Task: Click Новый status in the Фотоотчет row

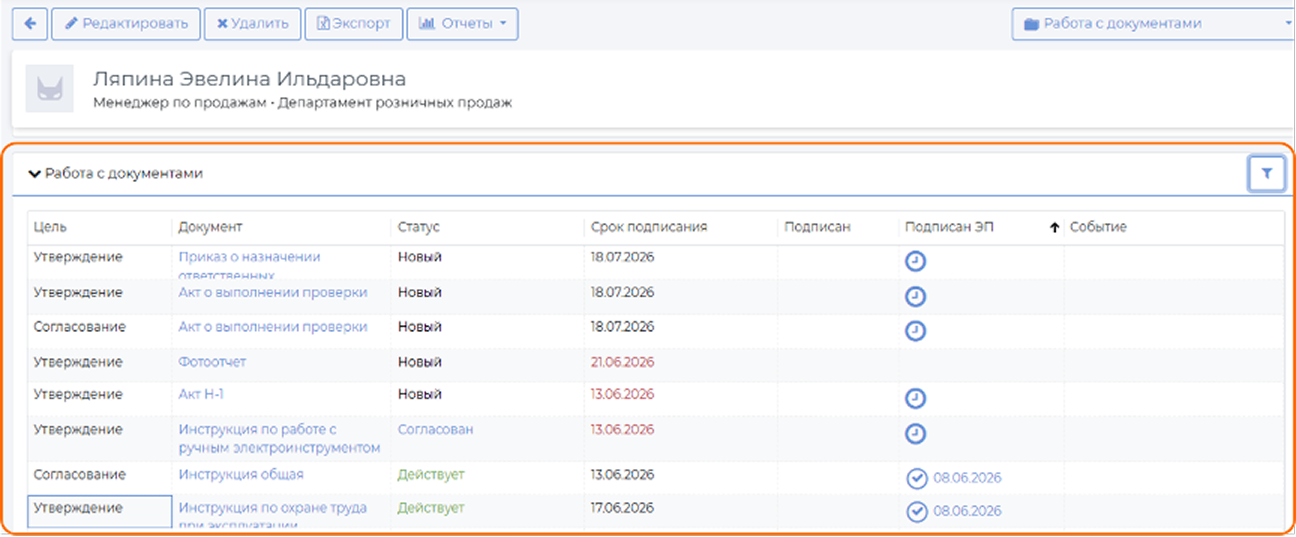Action: point(420,361)
